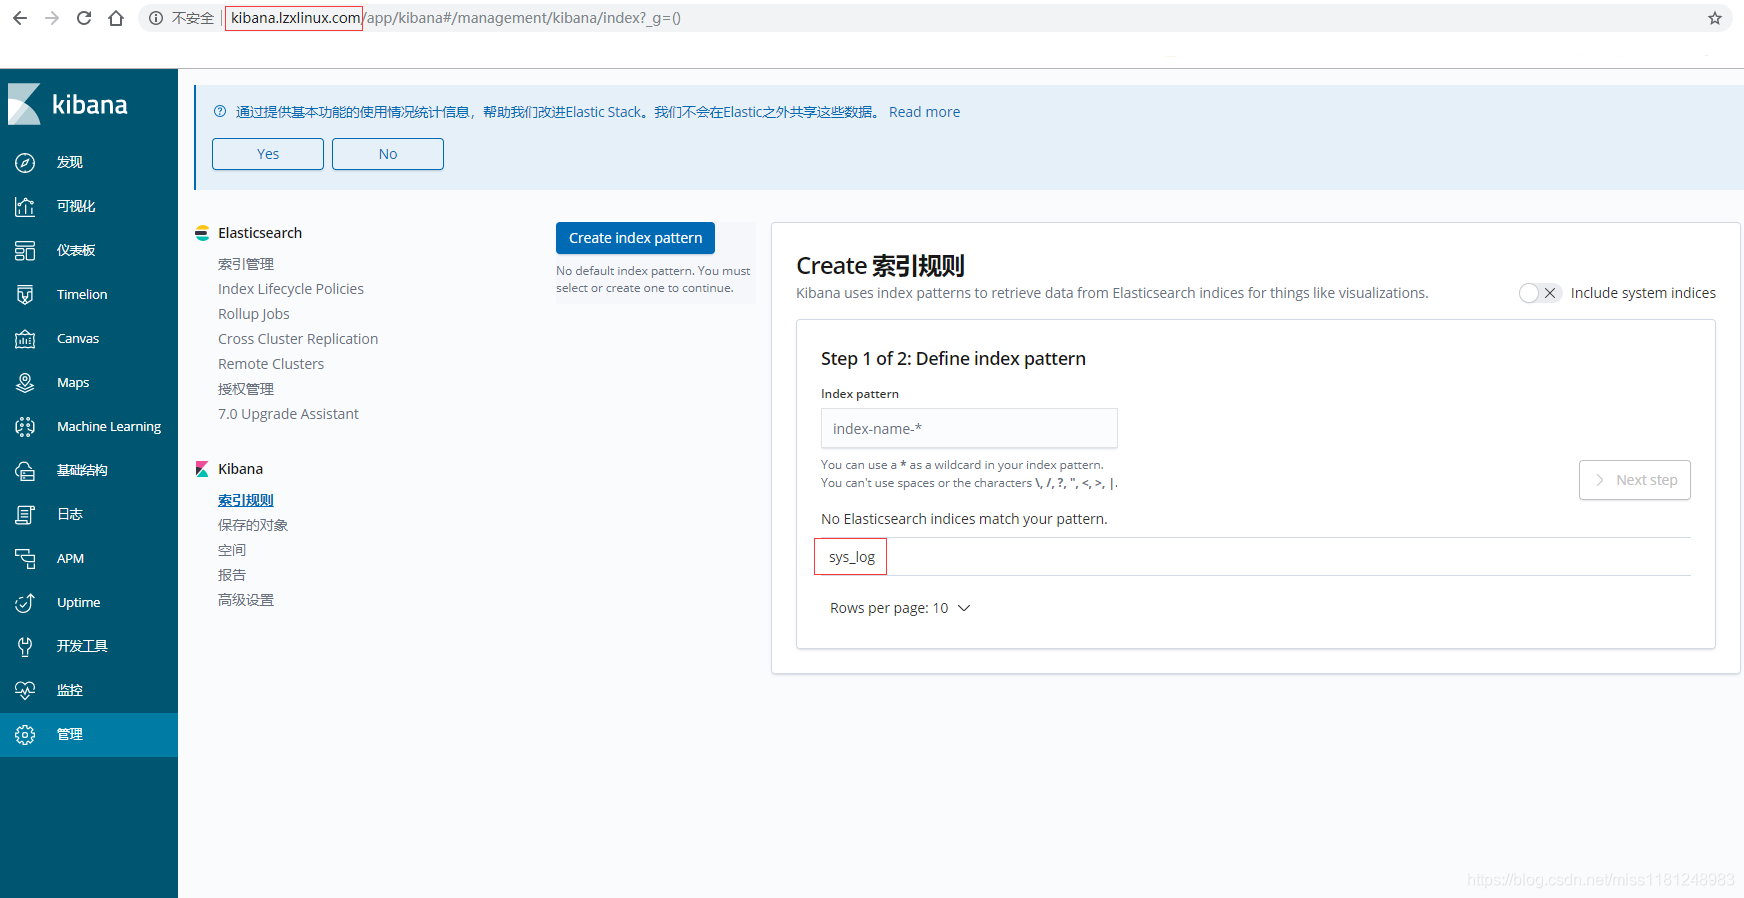Image resolution: width=1744 pixels, height=898 pixels.
Task: Open the Read more link
Action: 924,112
